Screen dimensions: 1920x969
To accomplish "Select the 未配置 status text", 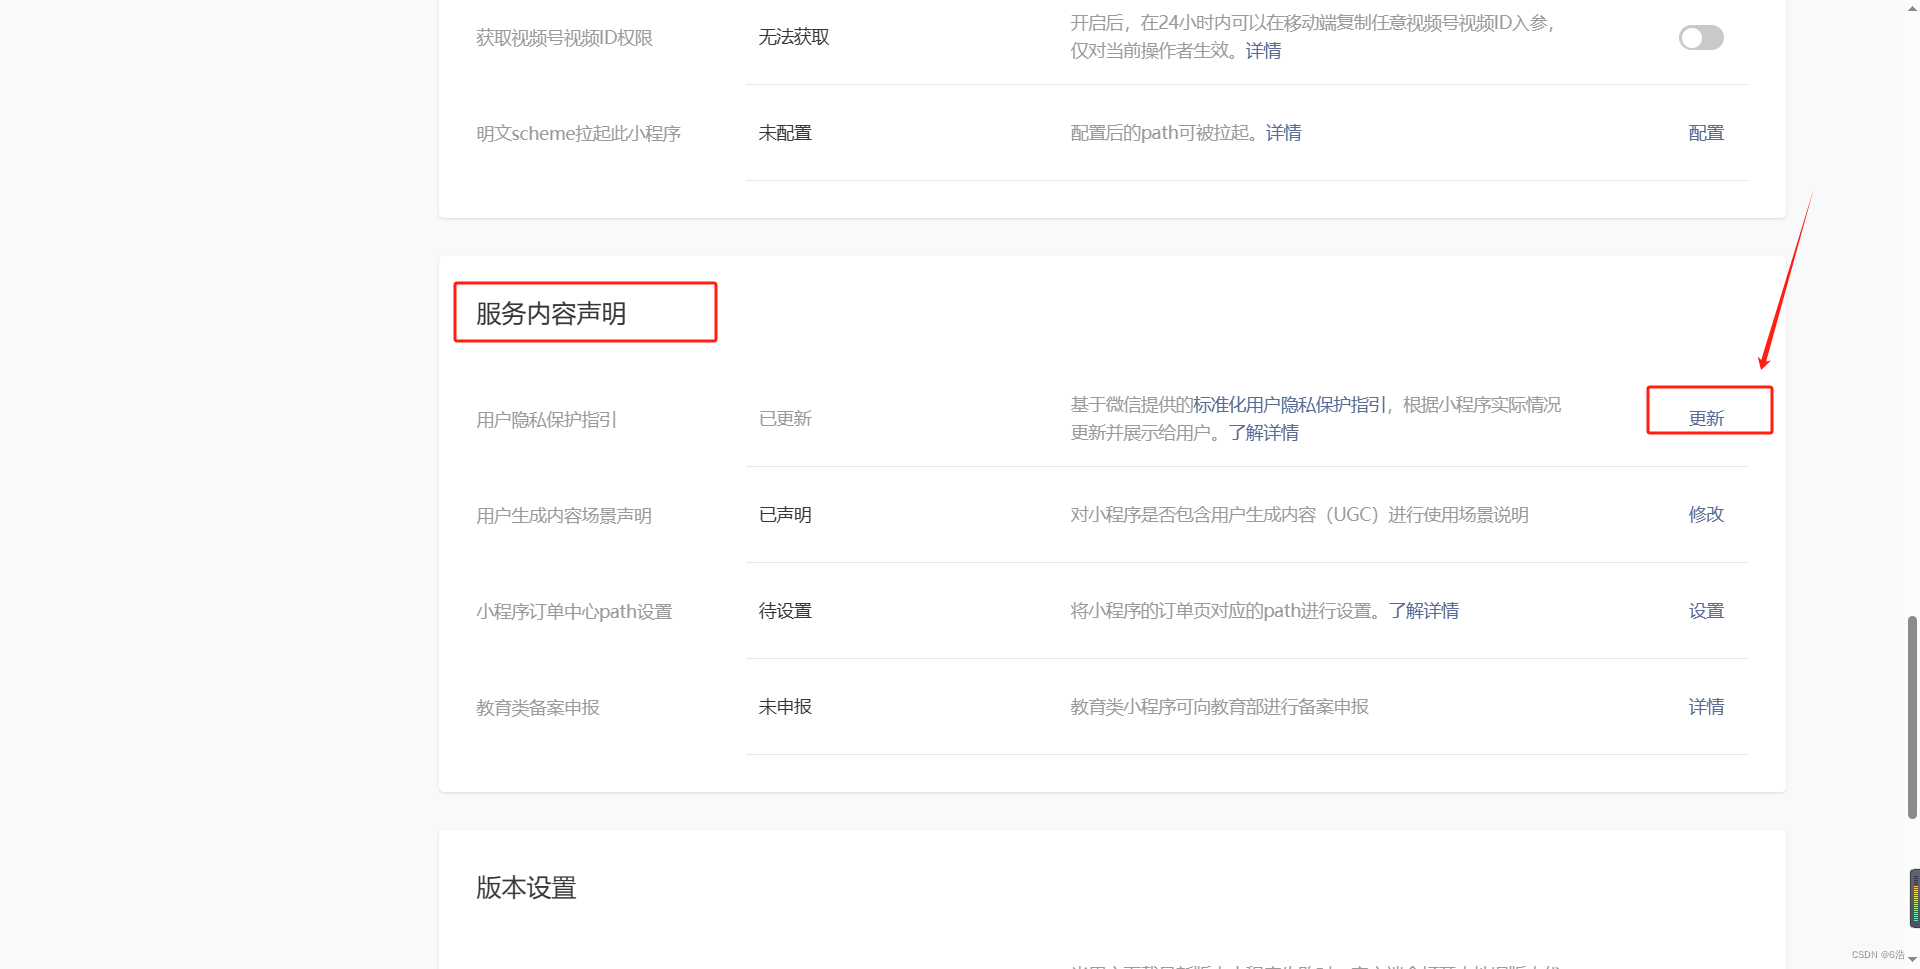I will pyautogui.click(x=785, y=133).
